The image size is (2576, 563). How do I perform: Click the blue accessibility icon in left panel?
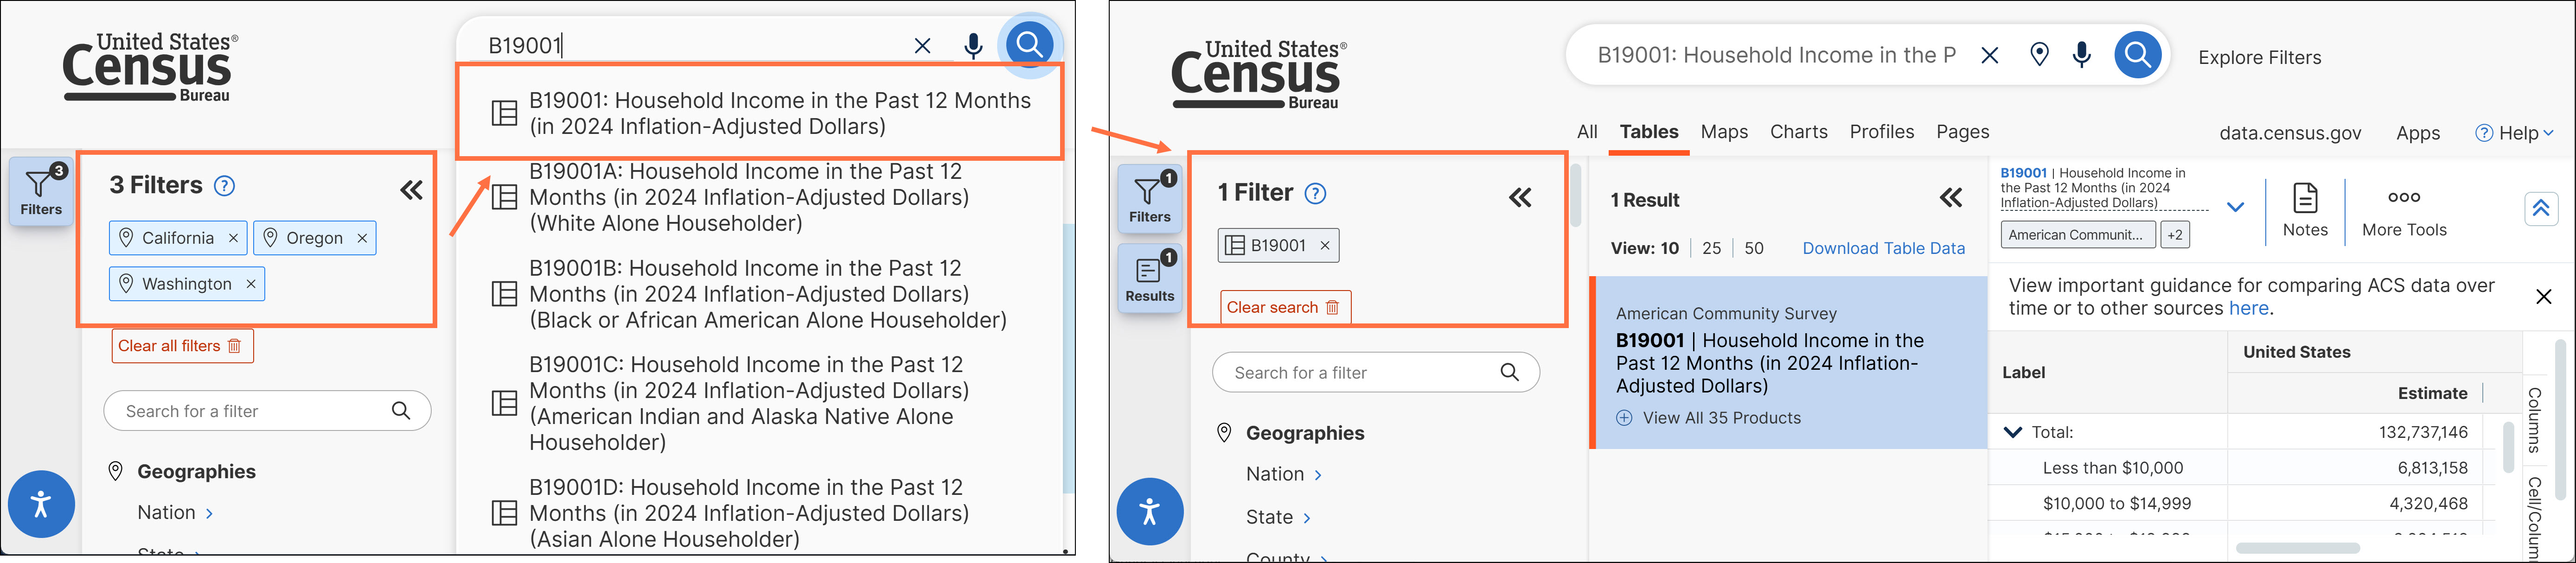pyautogui.click(x=41, y=504)
